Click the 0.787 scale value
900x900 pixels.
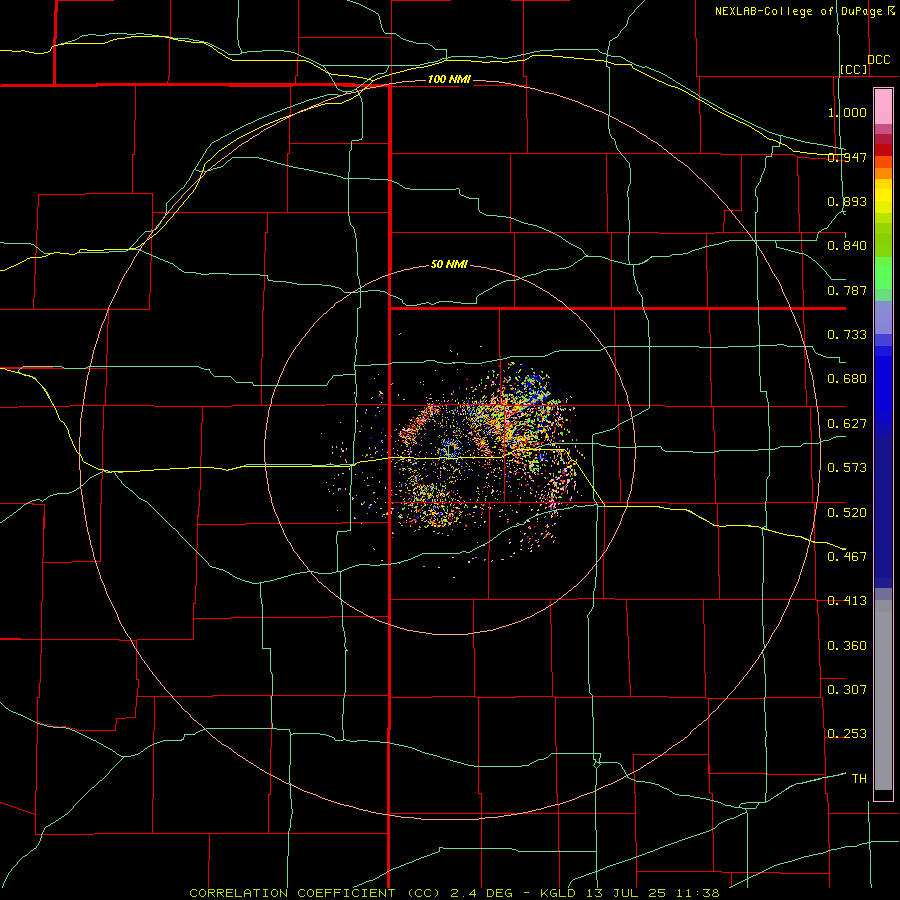click(847, 290)
